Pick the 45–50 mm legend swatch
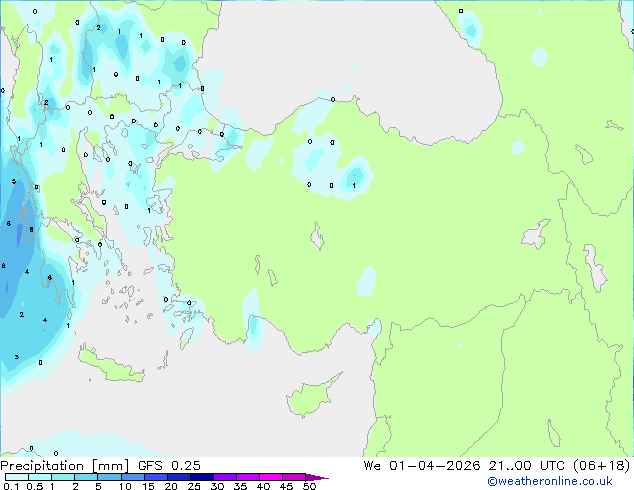 point(294,477)
